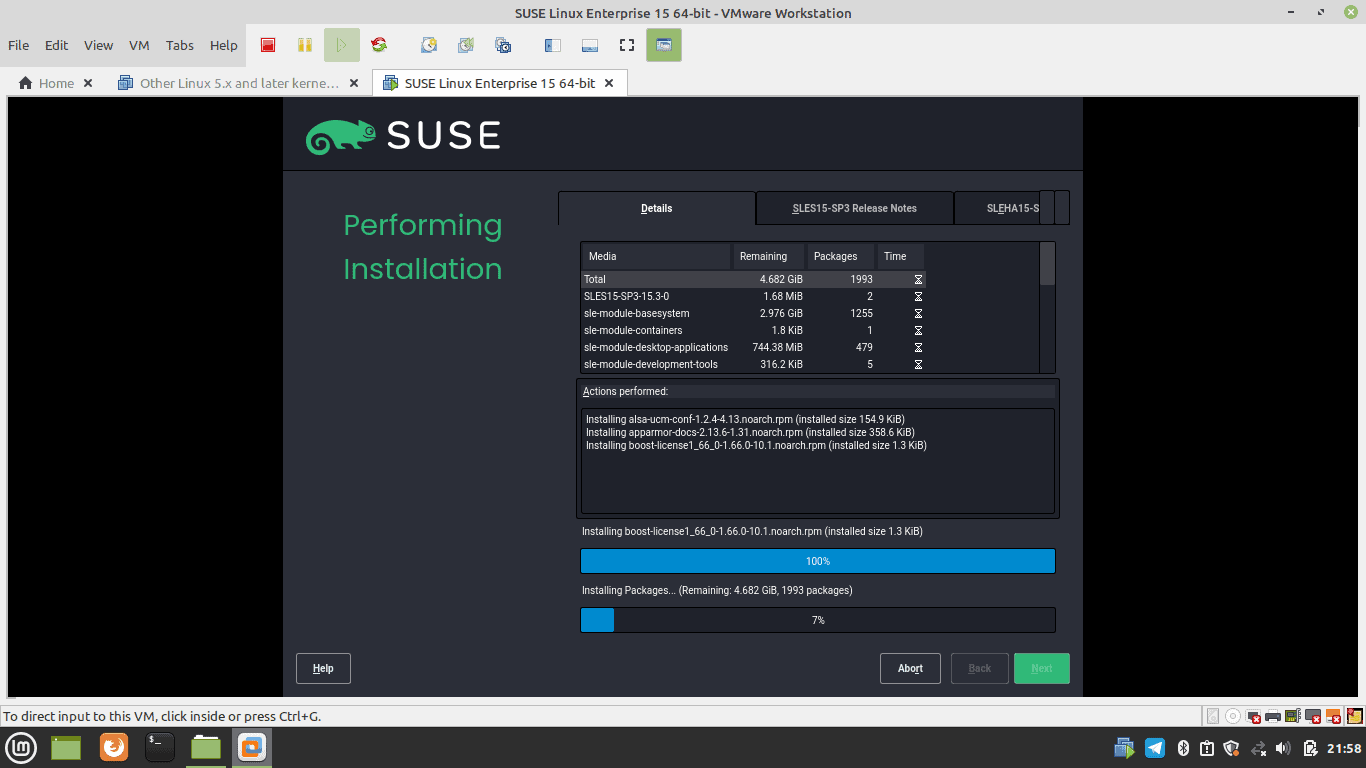The width and height of the screenshot is (1366, 768).
Task: Open the VM menu
Action: (139, 45)
